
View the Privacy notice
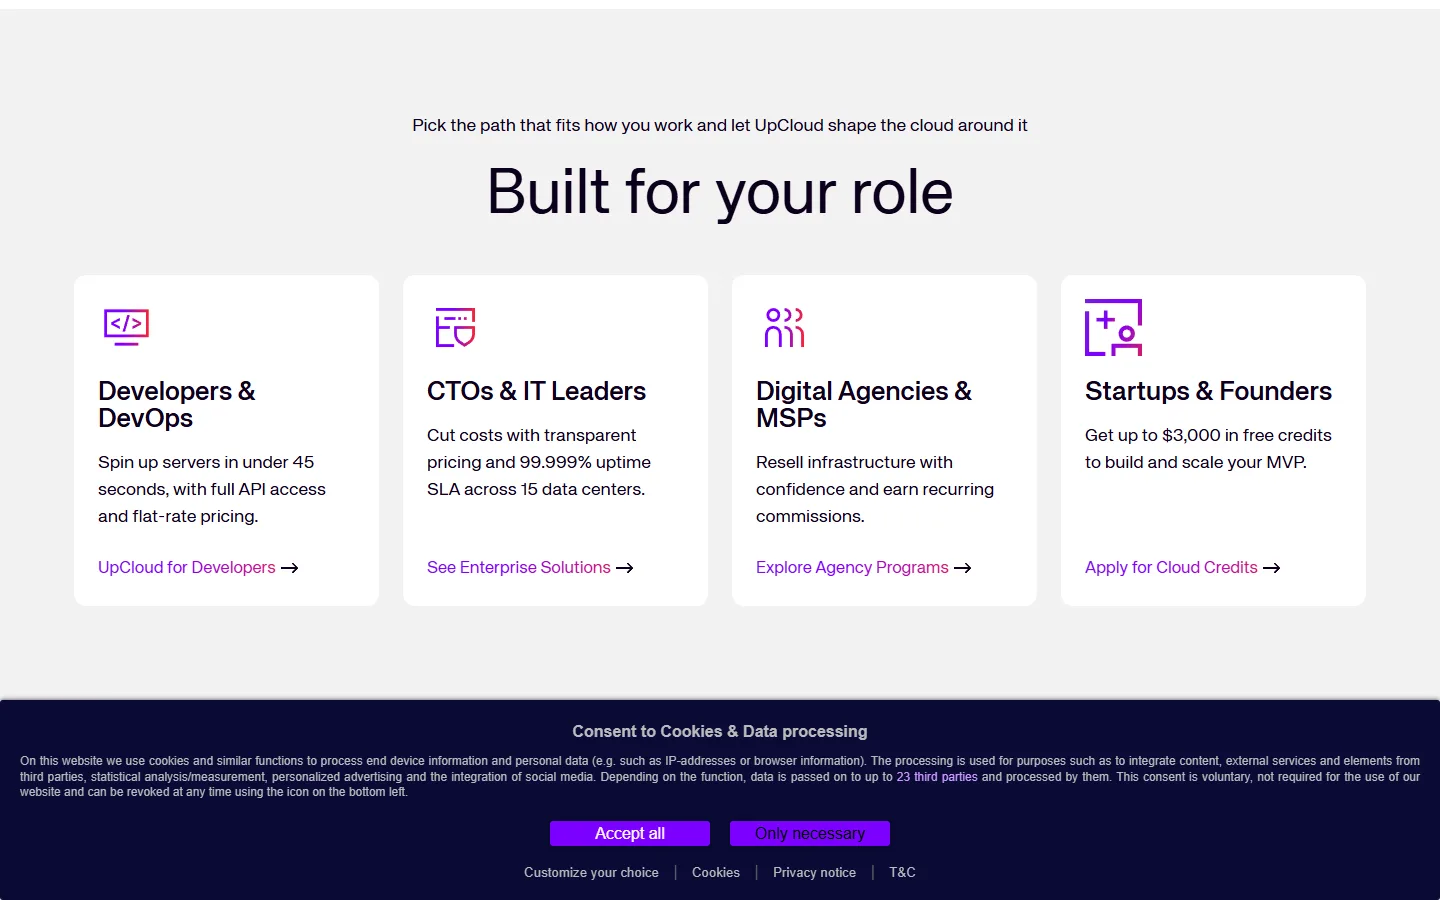coord(814,872)
